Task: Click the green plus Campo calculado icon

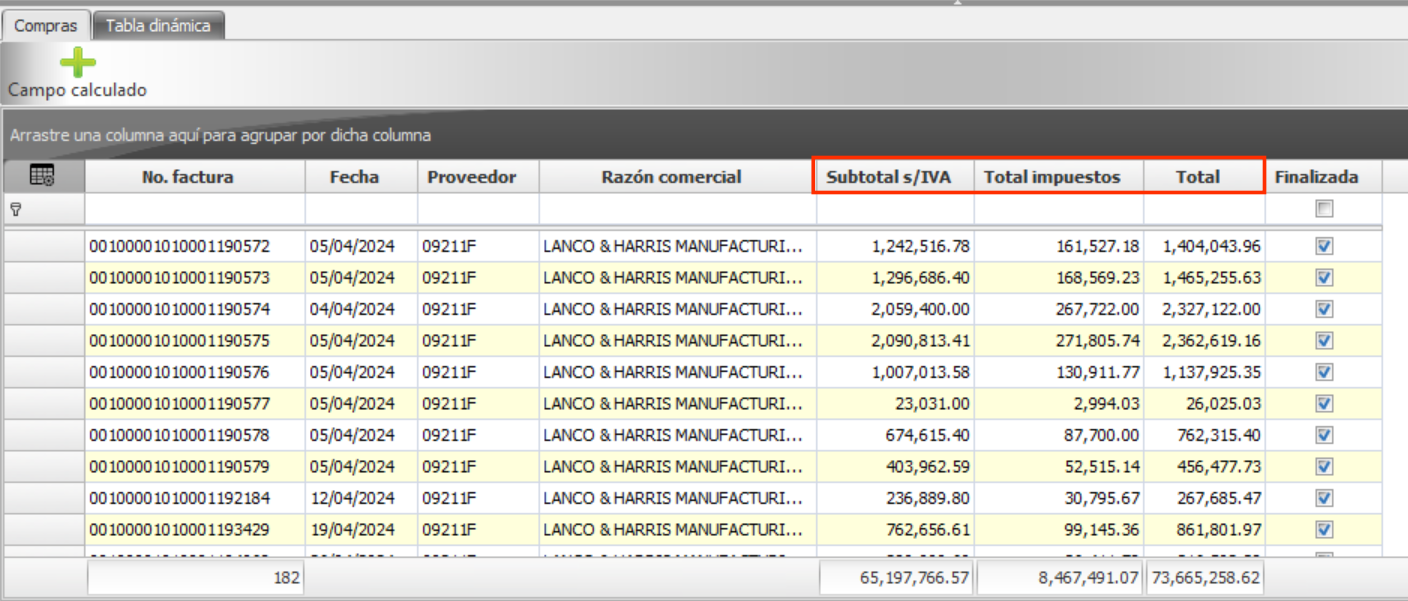Action: coord(77,64)
